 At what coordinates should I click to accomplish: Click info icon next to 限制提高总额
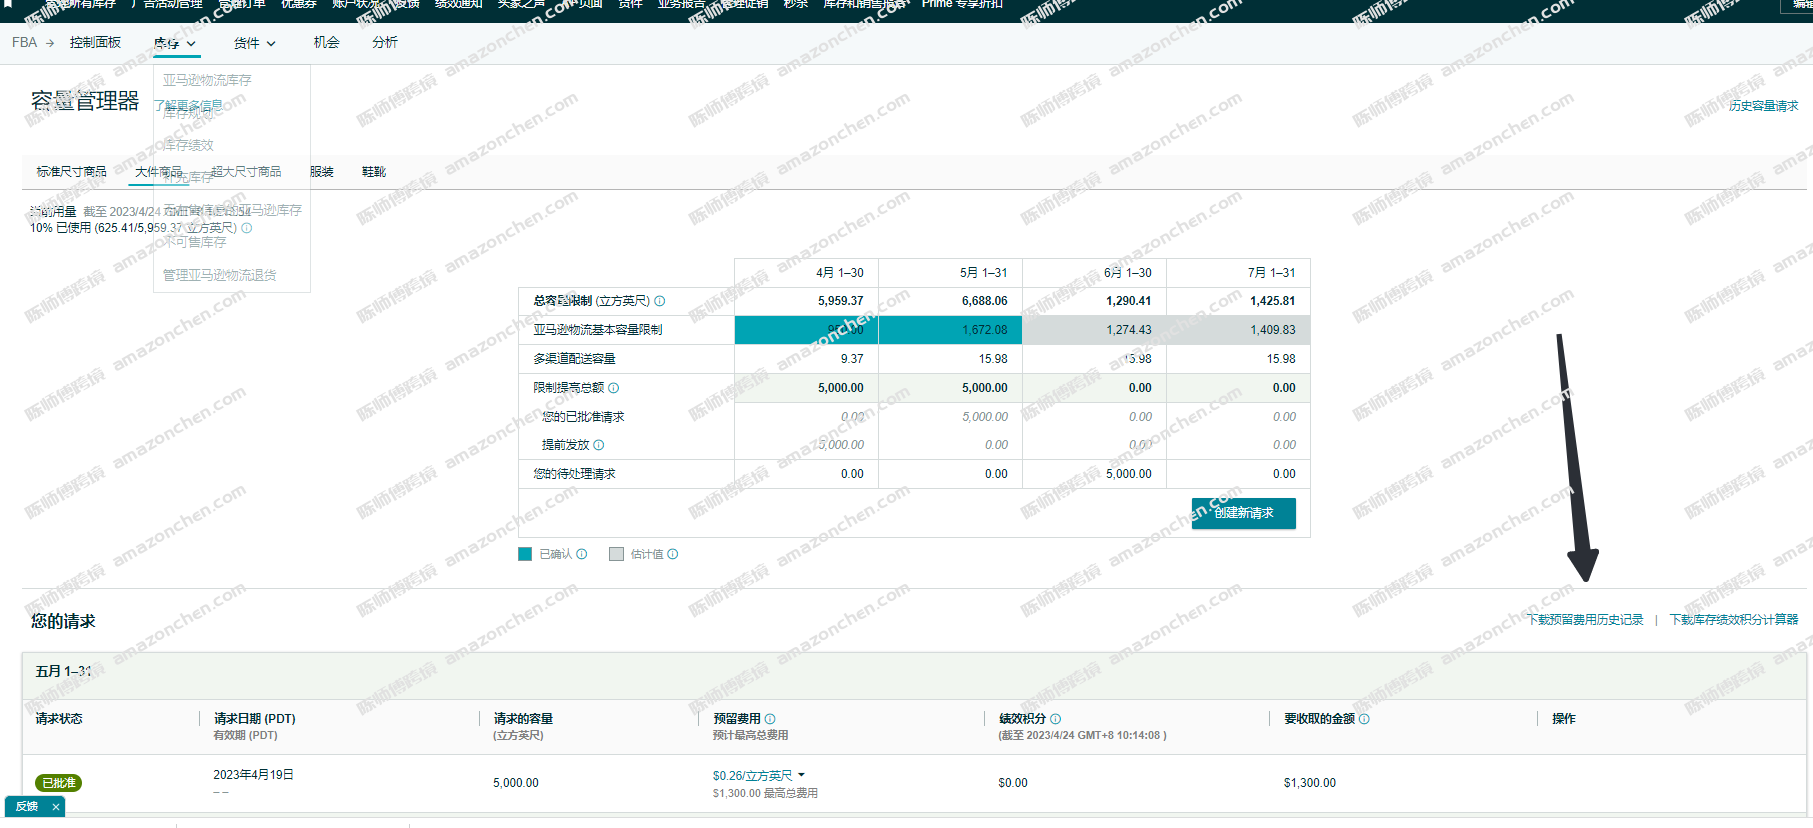click(614, 388)
